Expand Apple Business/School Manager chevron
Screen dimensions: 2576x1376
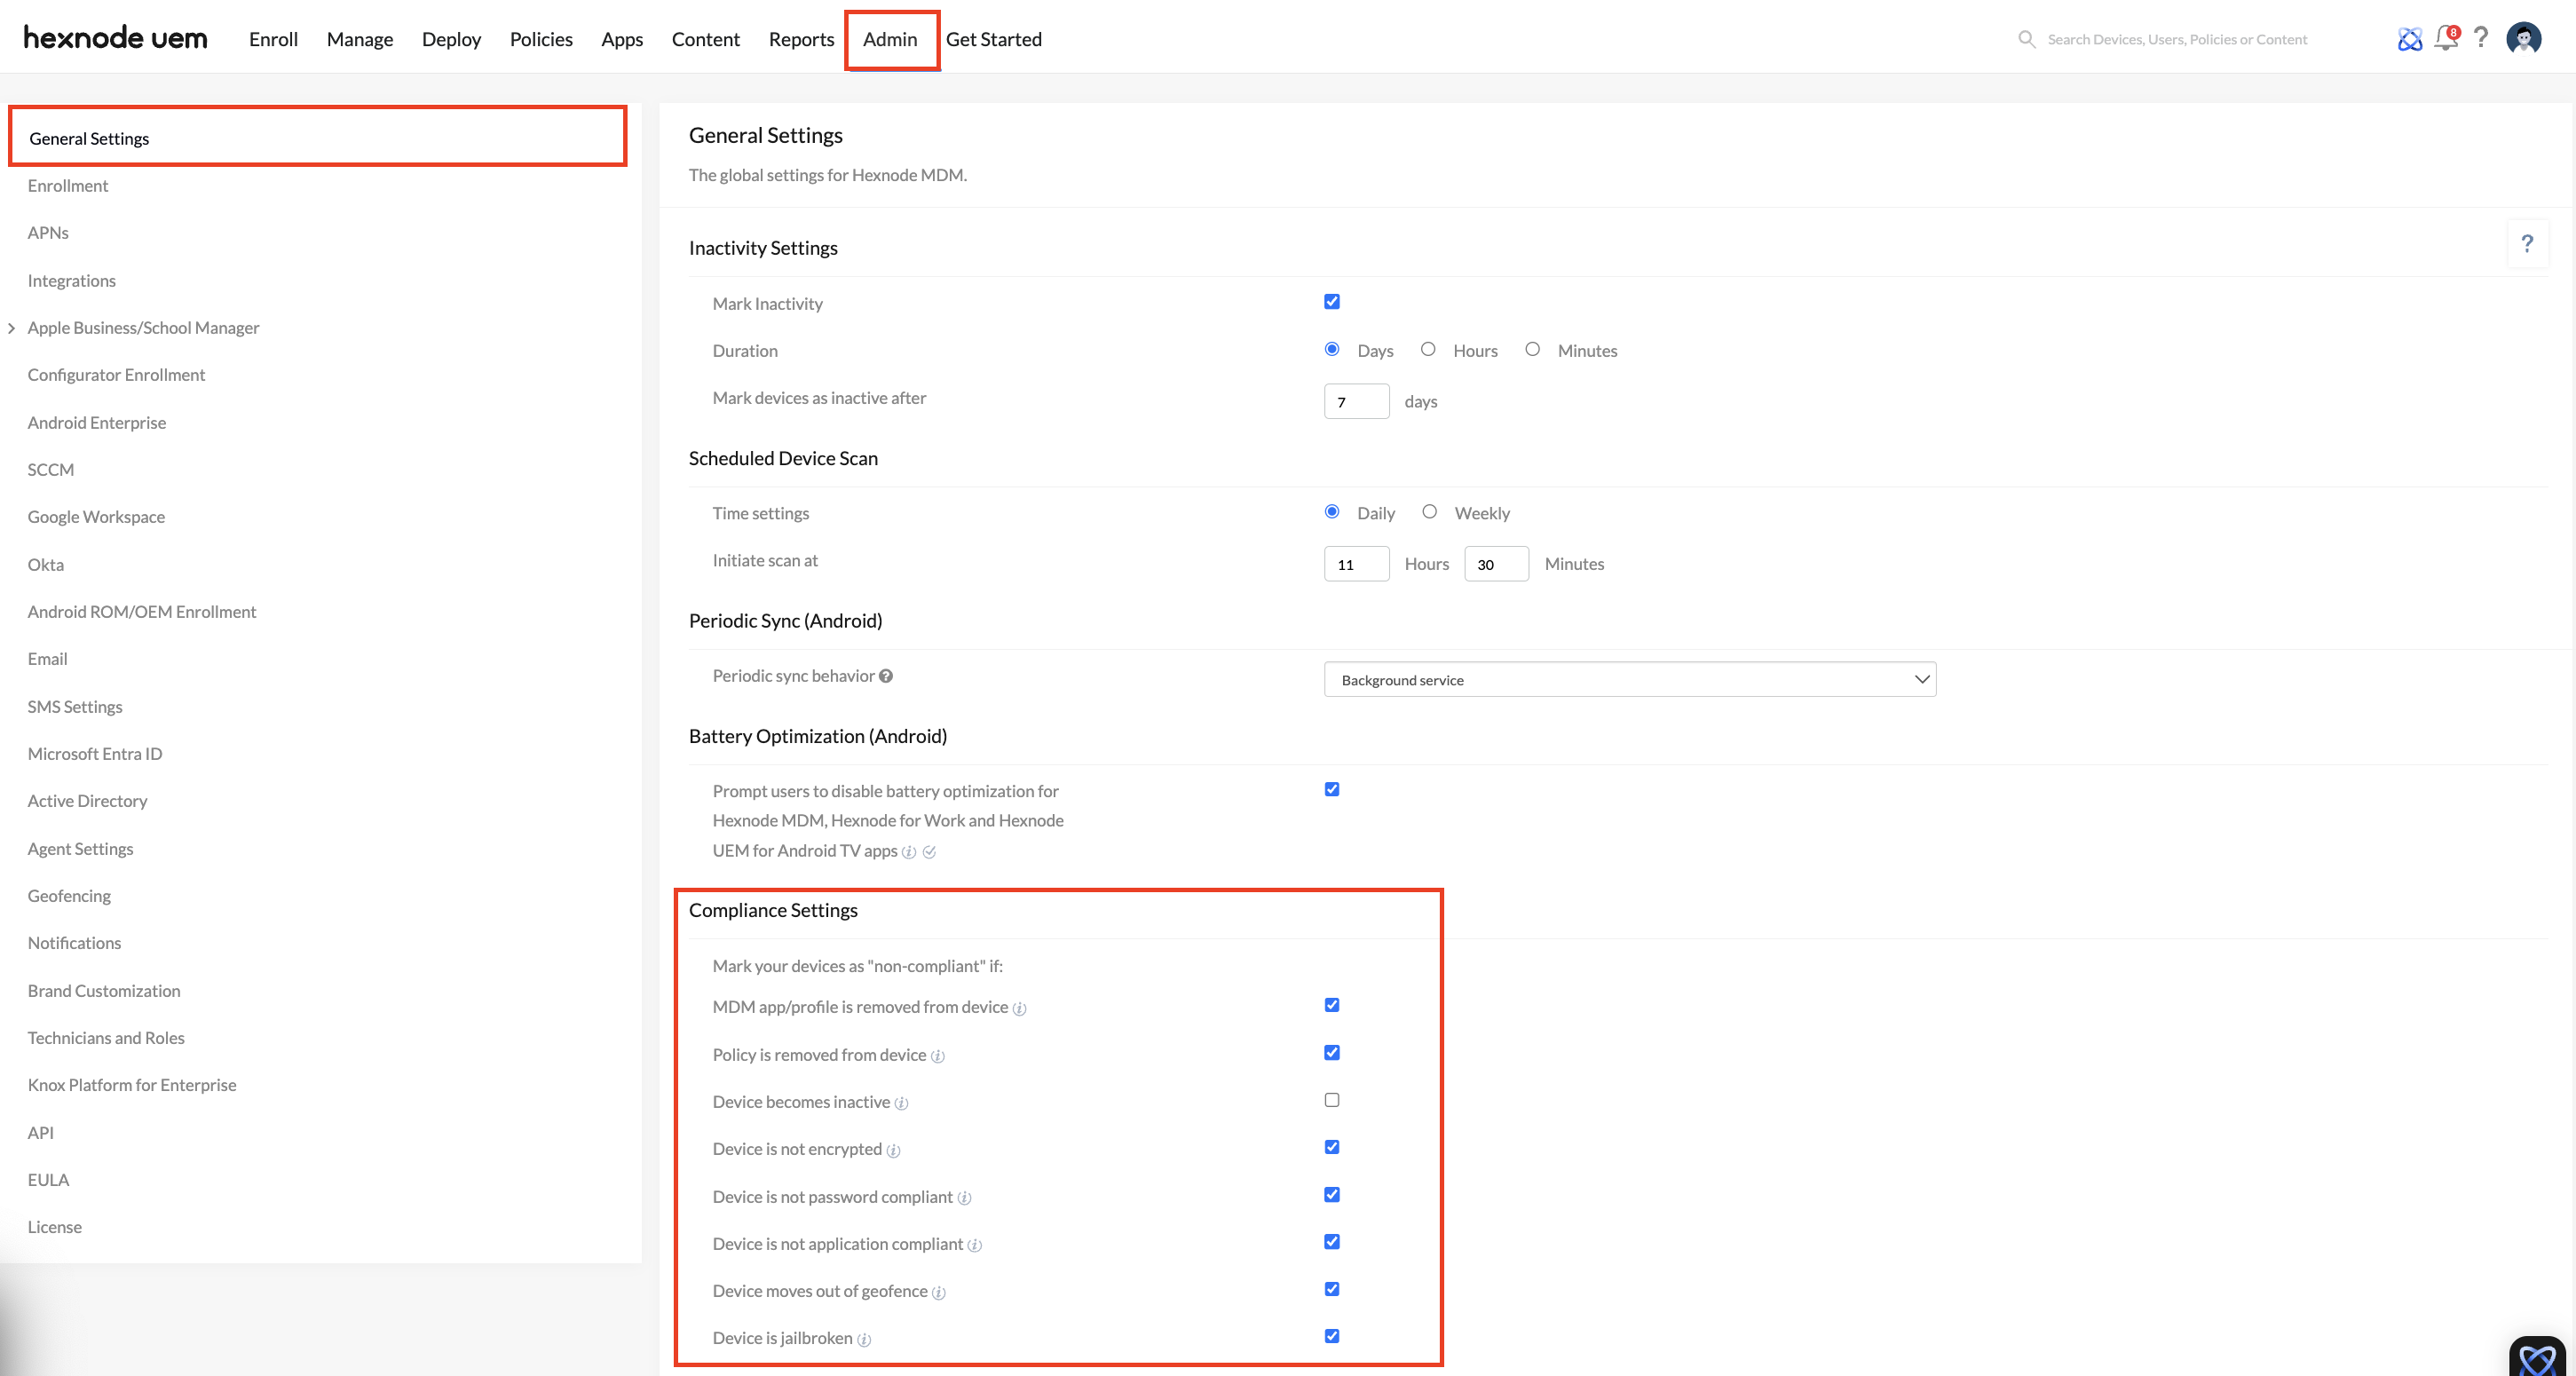(11, 328)
